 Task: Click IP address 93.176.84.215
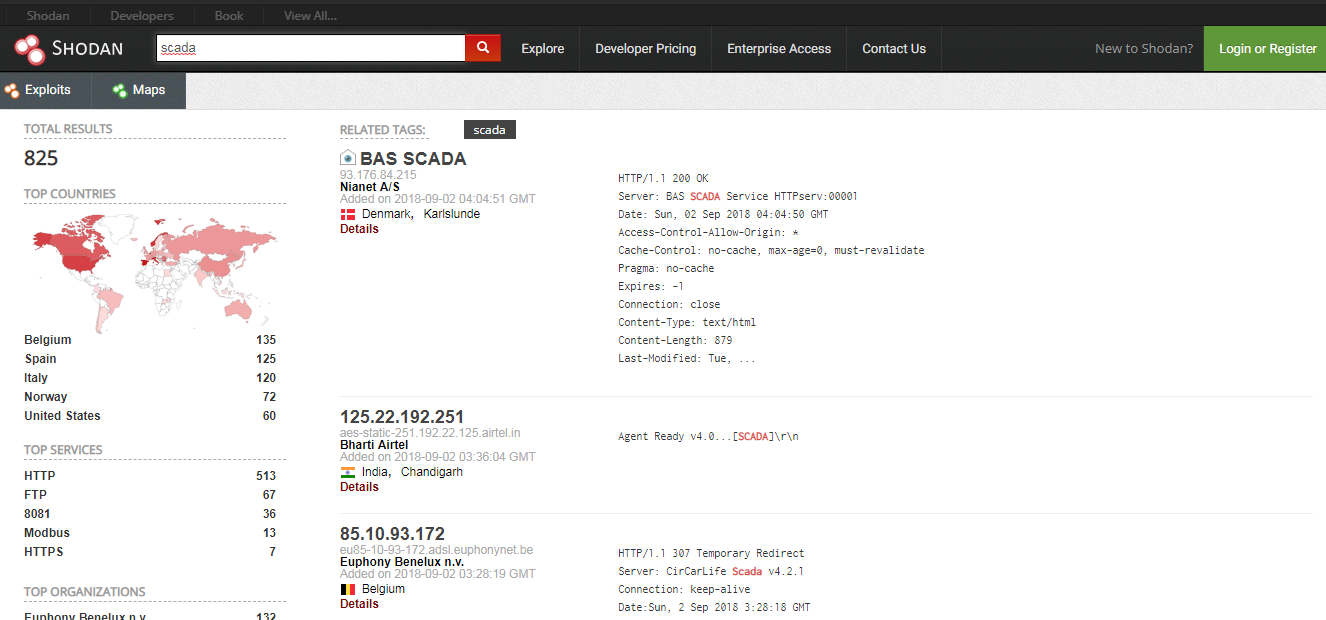378,175
